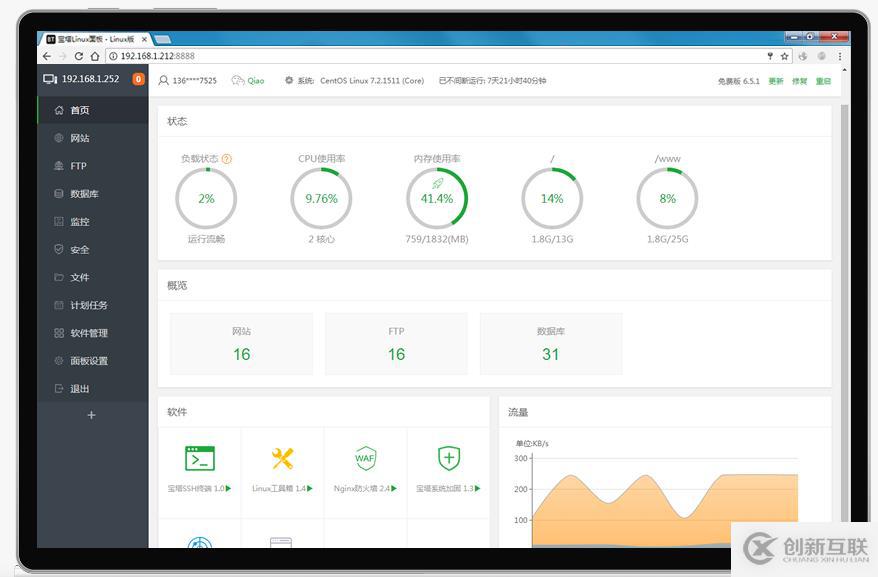Click the 14% root disk gauge
878x577 pixels.
tap(552, 198)
